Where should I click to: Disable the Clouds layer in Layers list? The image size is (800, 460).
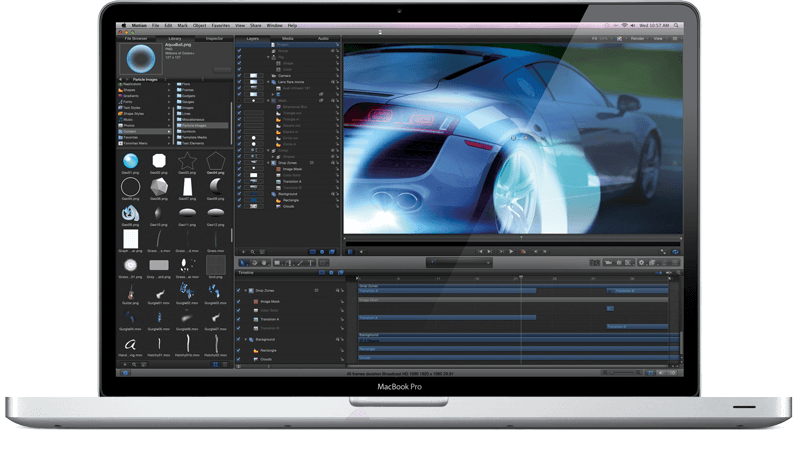[239, 206]
